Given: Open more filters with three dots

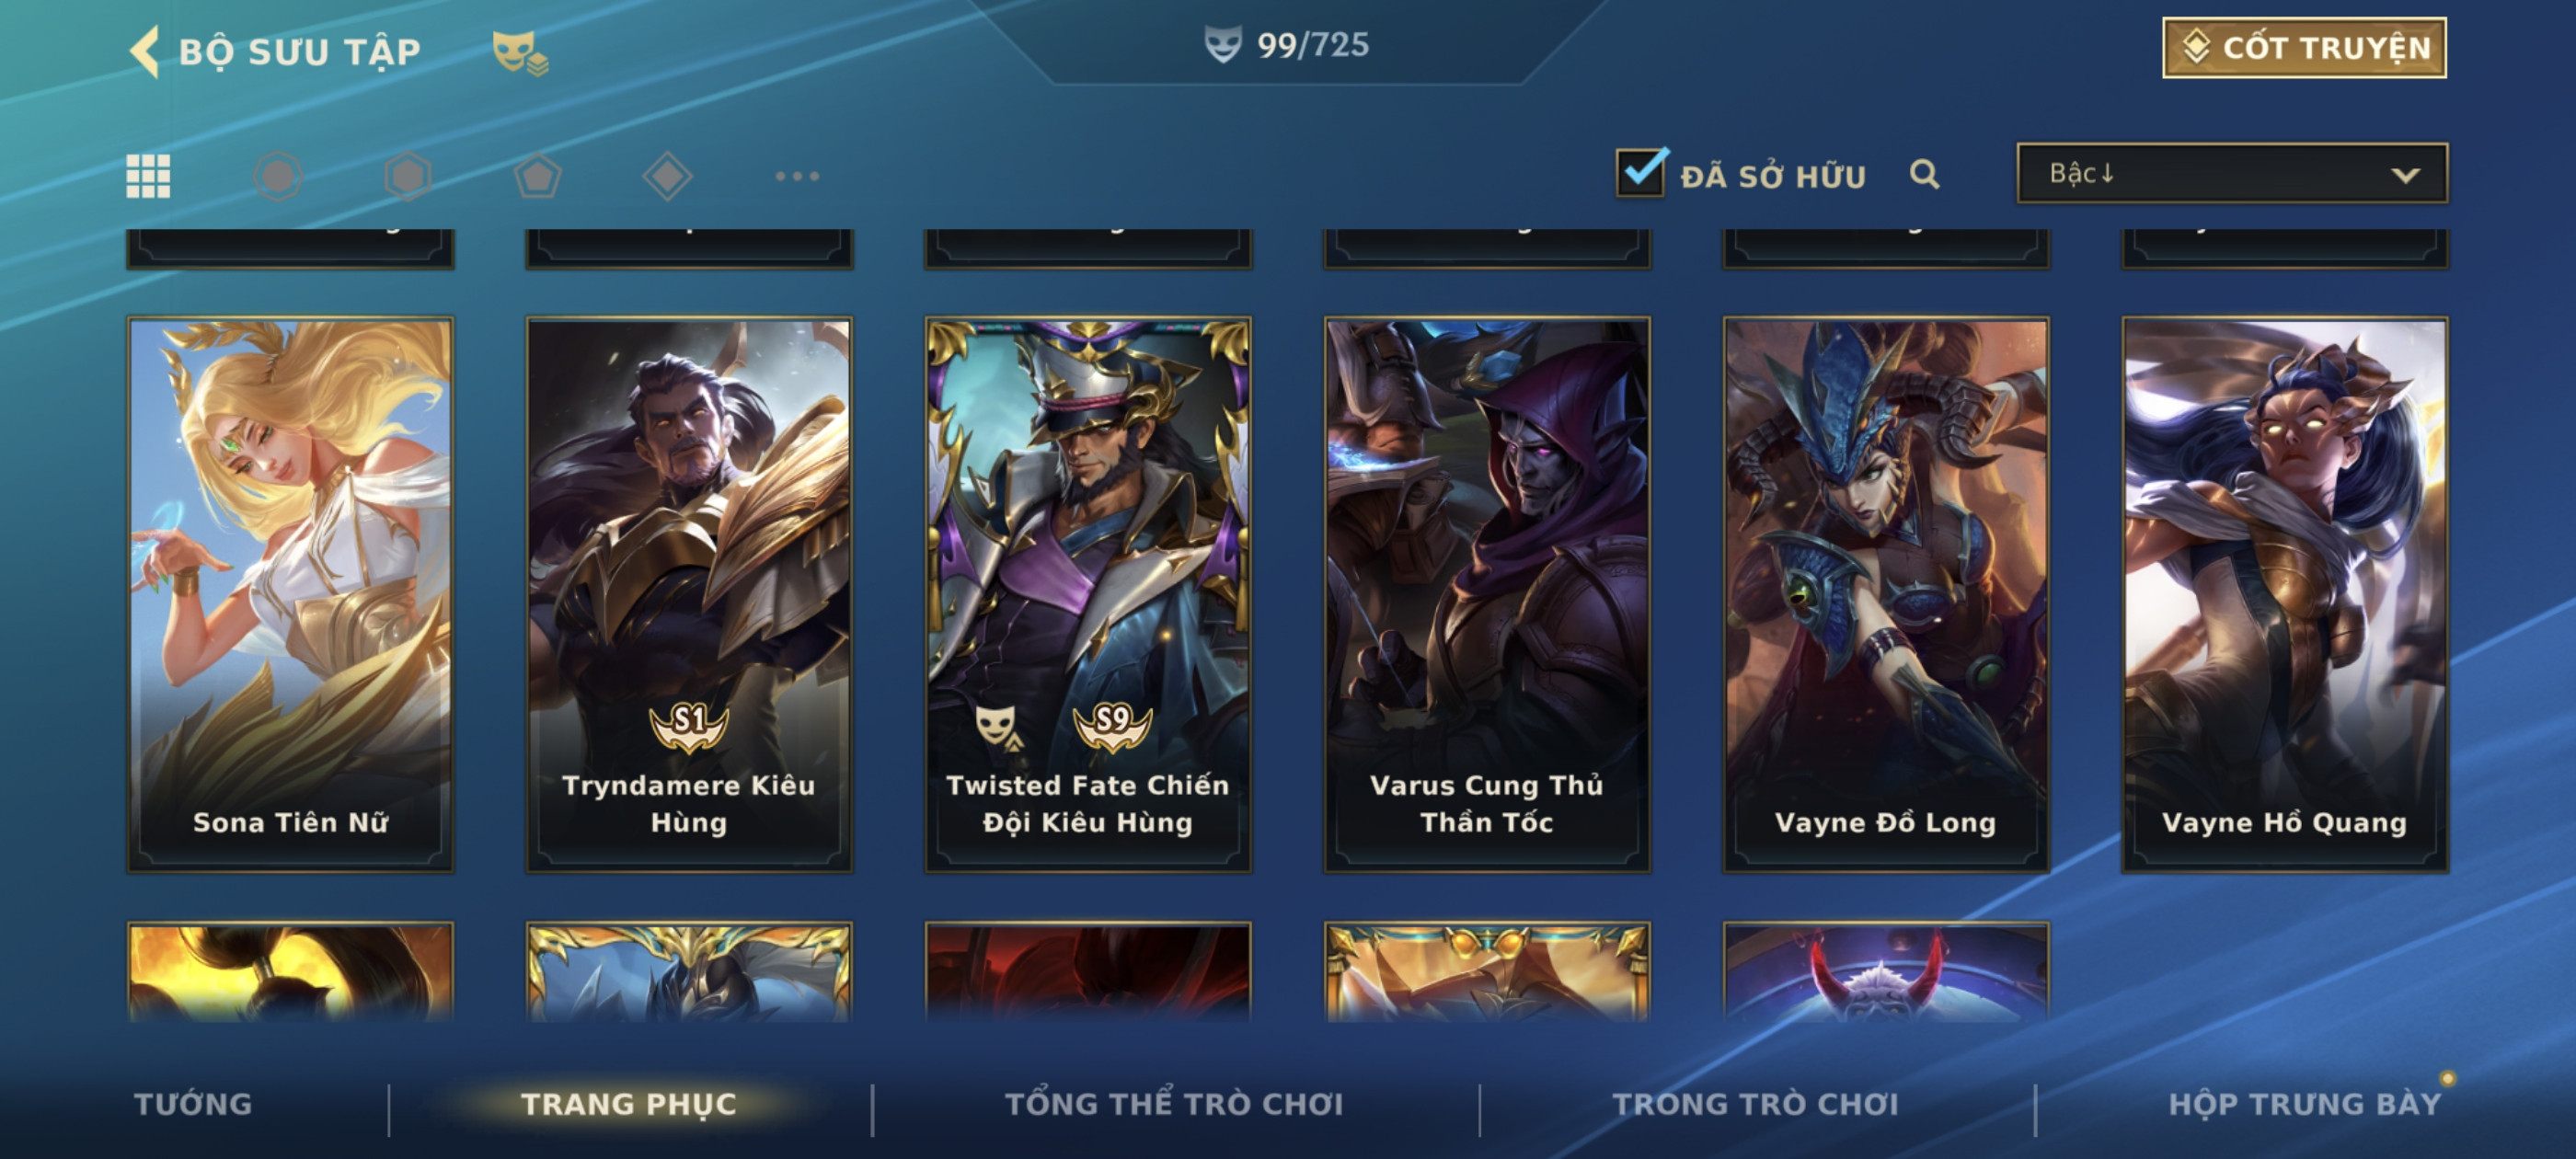Looking at the screenshot, I should [797, 176].
